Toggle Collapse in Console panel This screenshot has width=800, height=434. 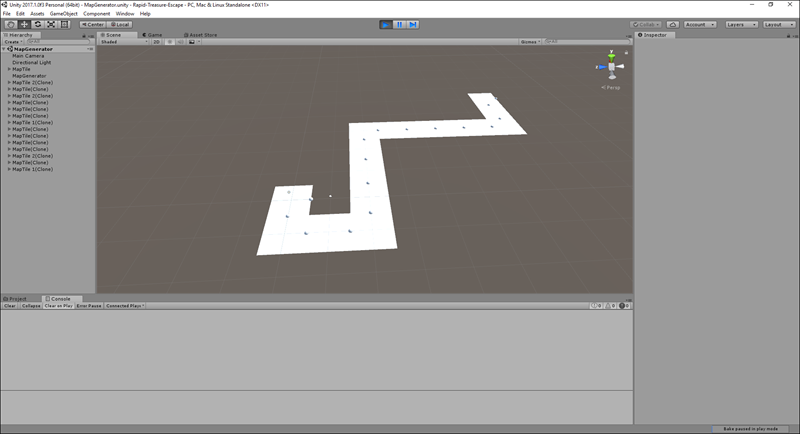pos(30,305)
